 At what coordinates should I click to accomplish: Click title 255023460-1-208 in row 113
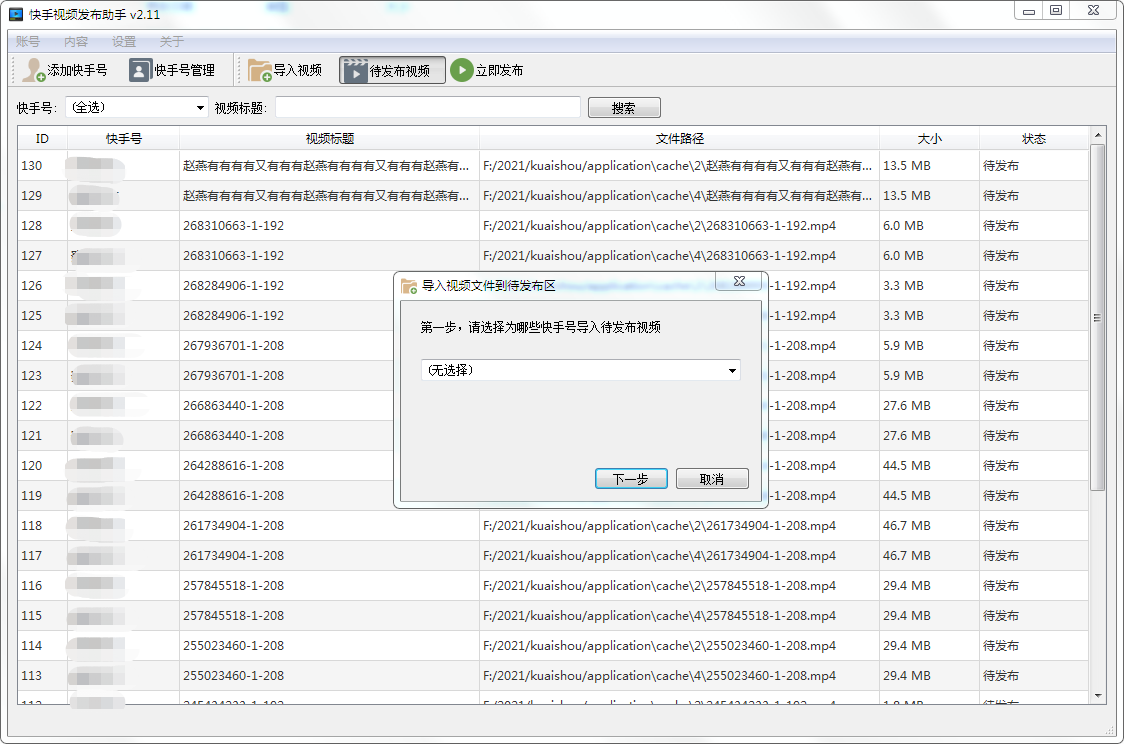pos(233,676)
